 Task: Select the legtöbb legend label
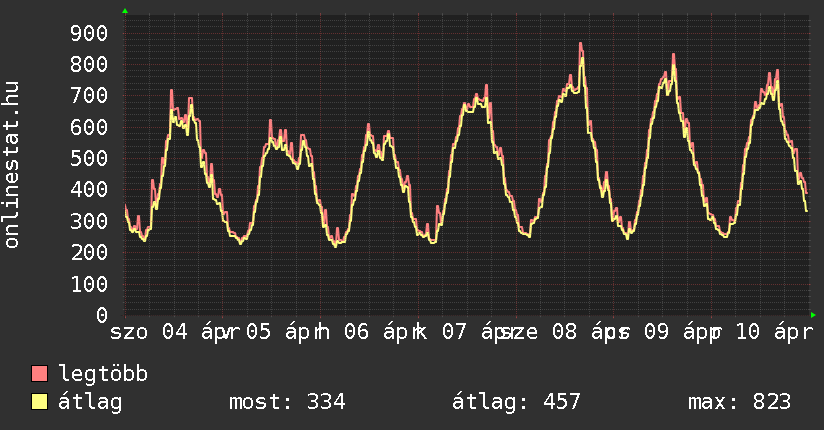click(x=103, y=375)
